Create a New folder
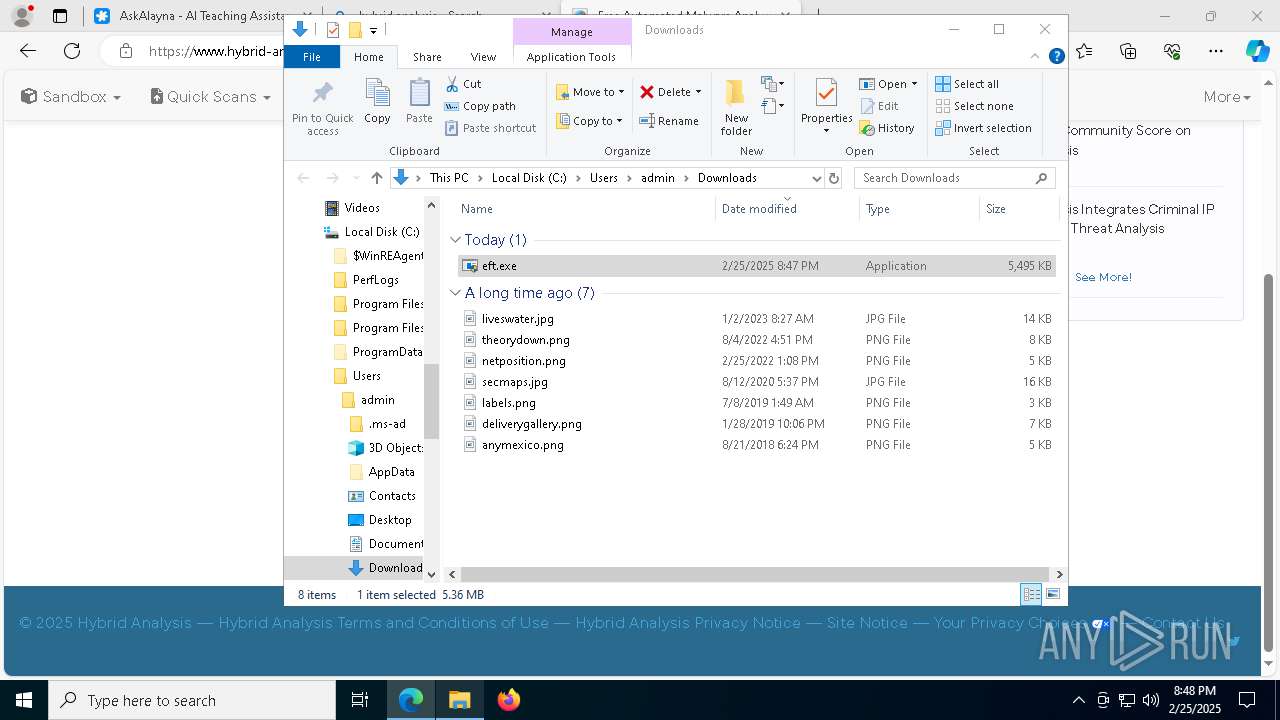The image size is (1280, 720). [x=736, y=107]
